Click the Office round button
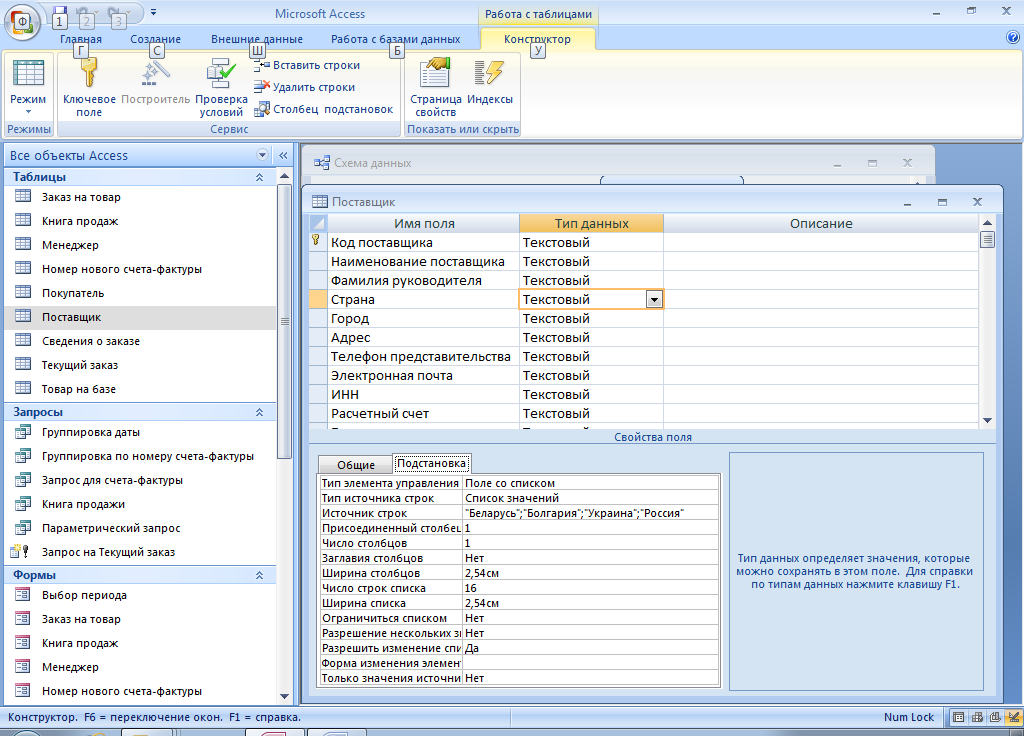1024x736 pixels. [23, 22]
